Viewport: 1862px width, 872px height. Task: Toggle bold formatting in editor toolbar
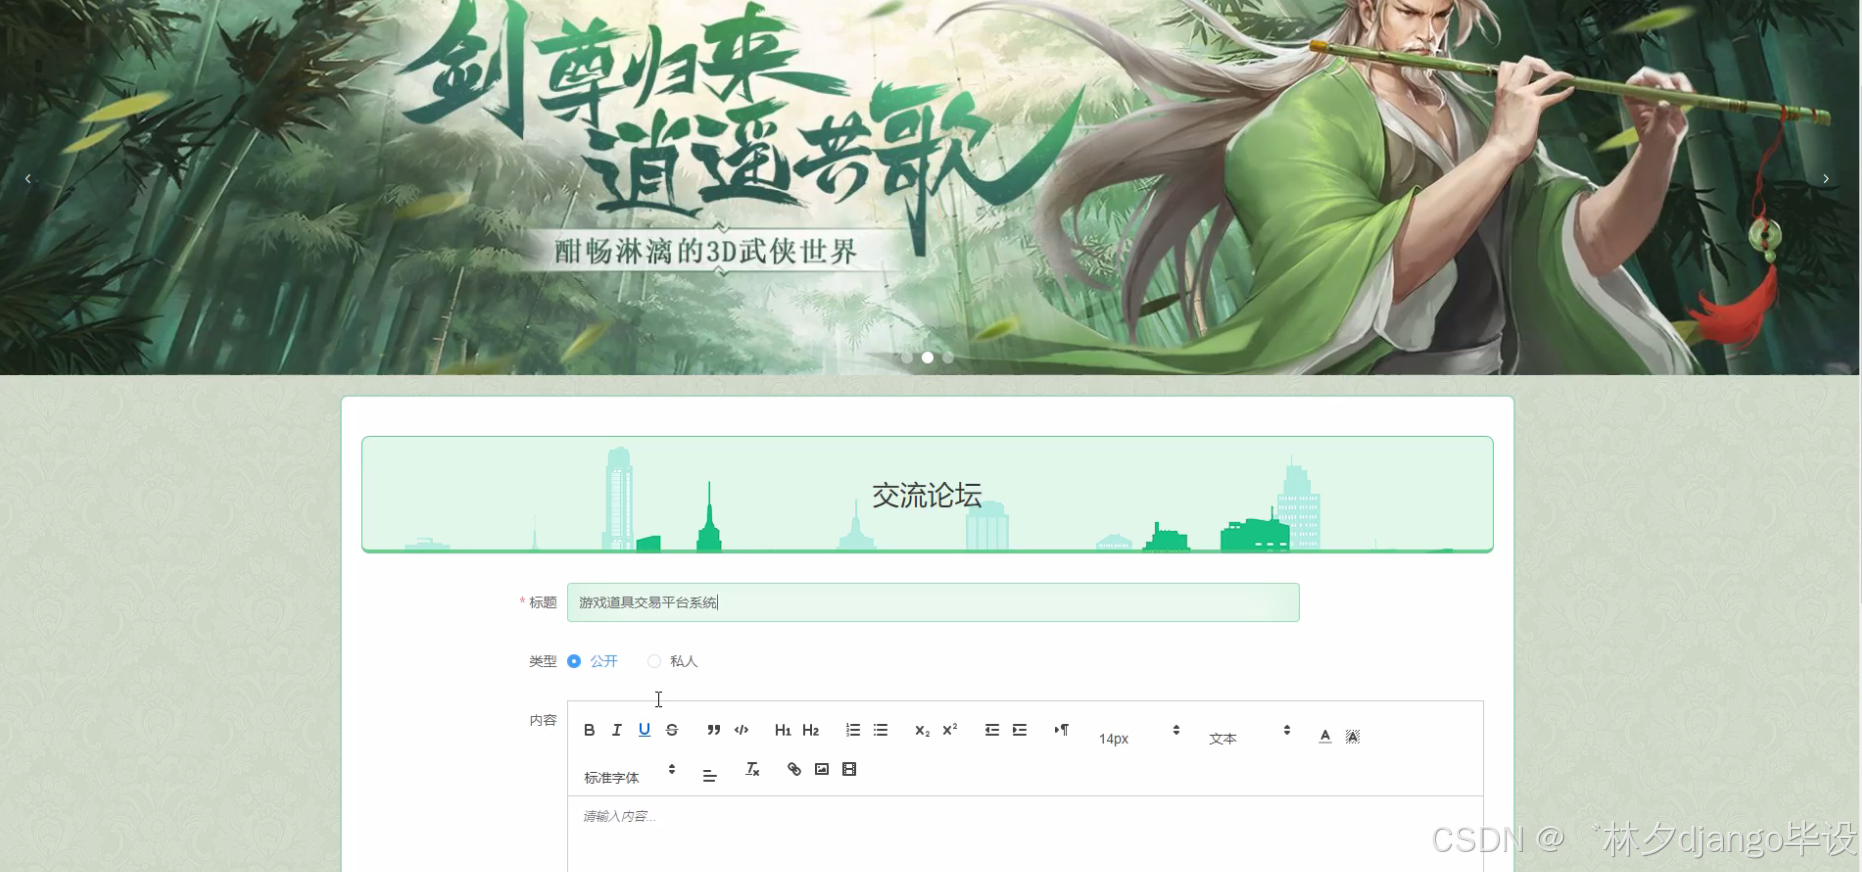(589, 730)
